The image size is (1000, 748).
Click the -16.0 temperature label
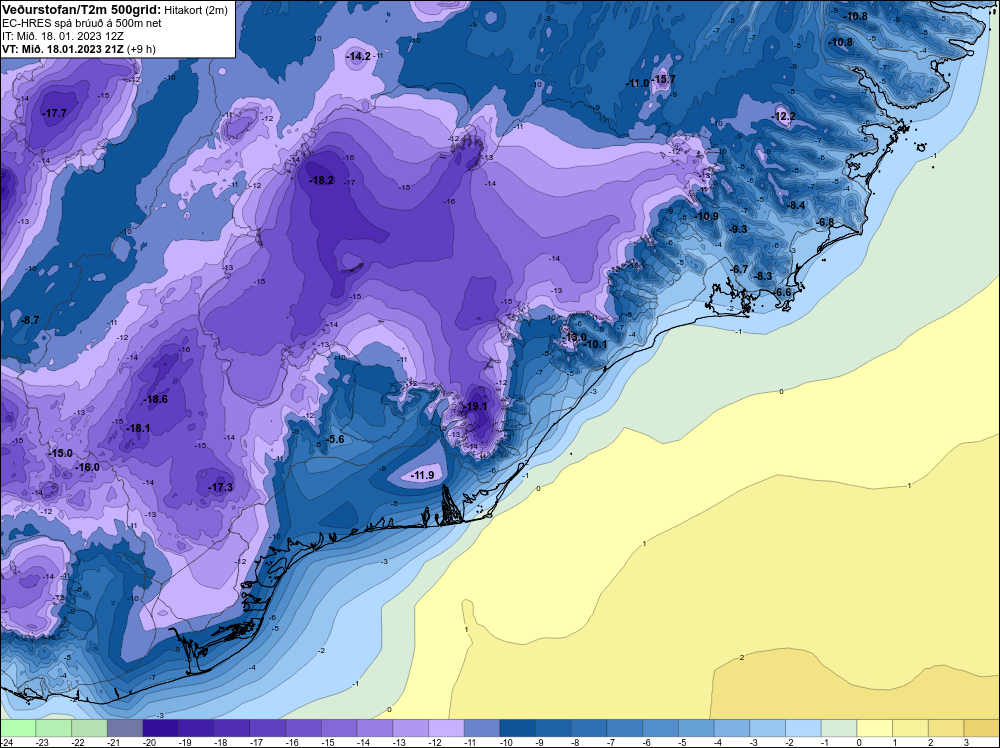point(87,467)
